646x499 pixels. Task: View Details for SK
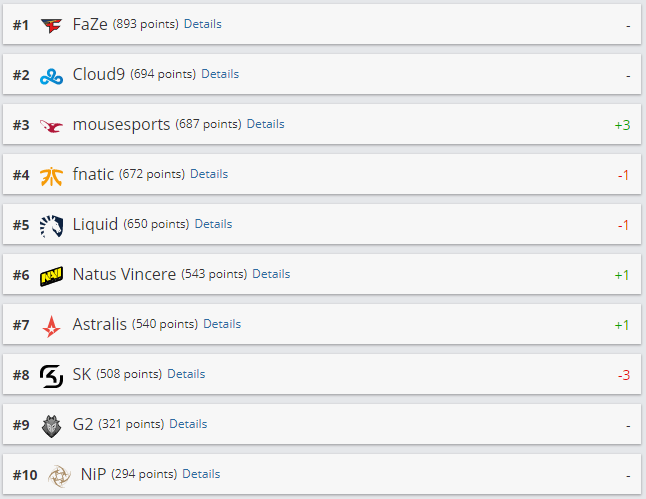coord(186,374)
